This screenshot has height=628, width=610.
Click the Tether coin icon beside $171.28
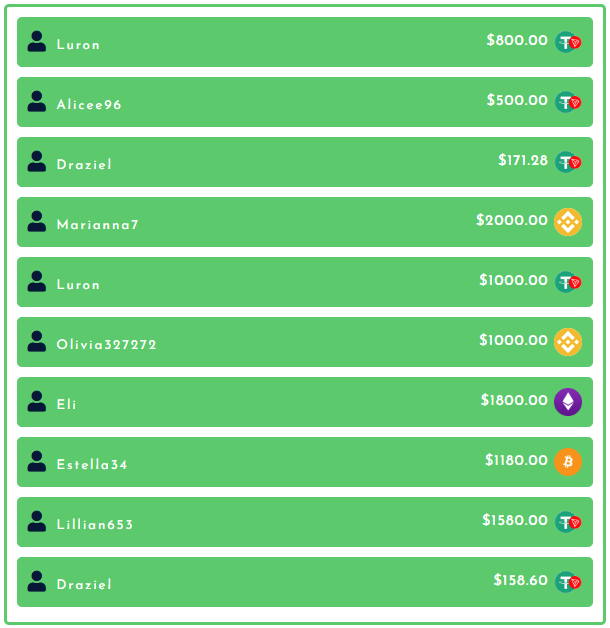click(568, 162)
